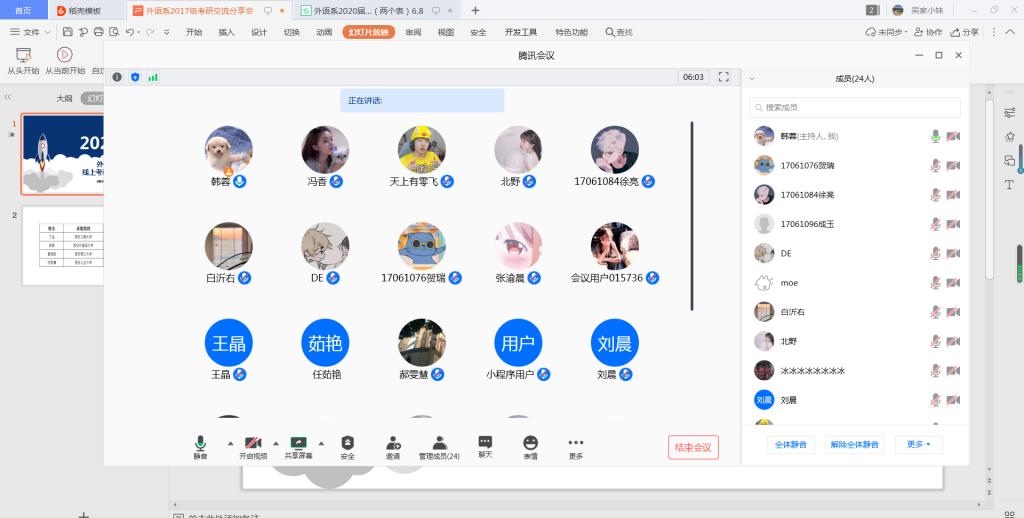1024x518 pixels.
Task: Switch to the 幻灯片放映 ribbon tab
Action: pos(368,32)
